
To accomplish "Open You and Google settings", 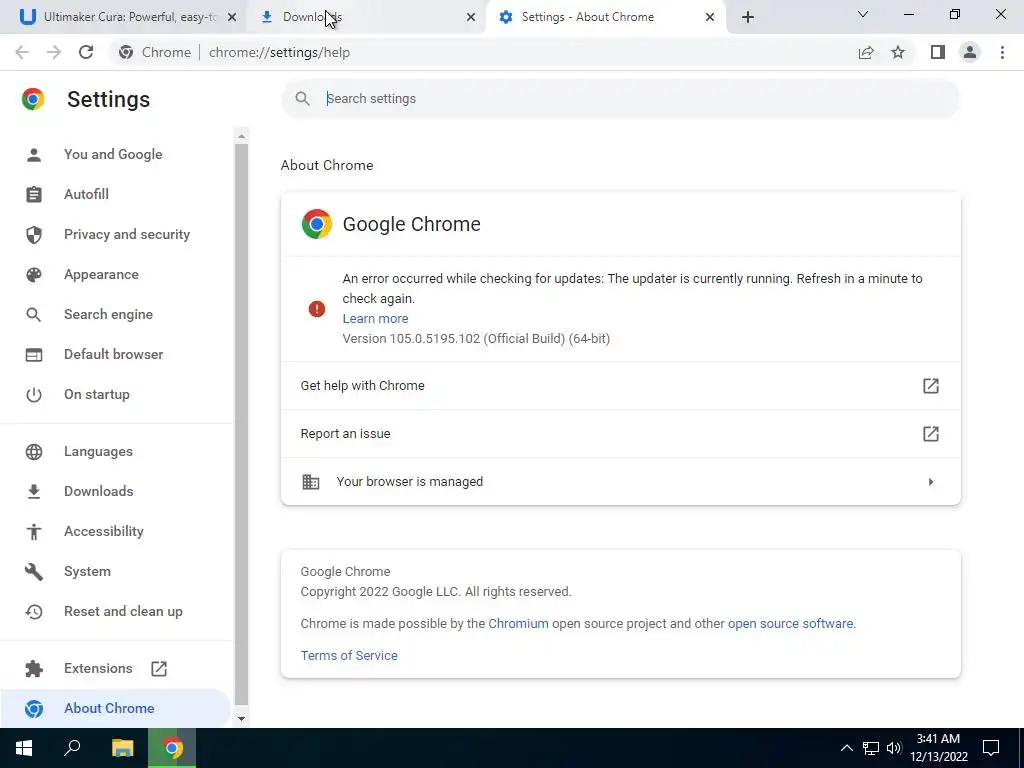I will tap(113, 154).
